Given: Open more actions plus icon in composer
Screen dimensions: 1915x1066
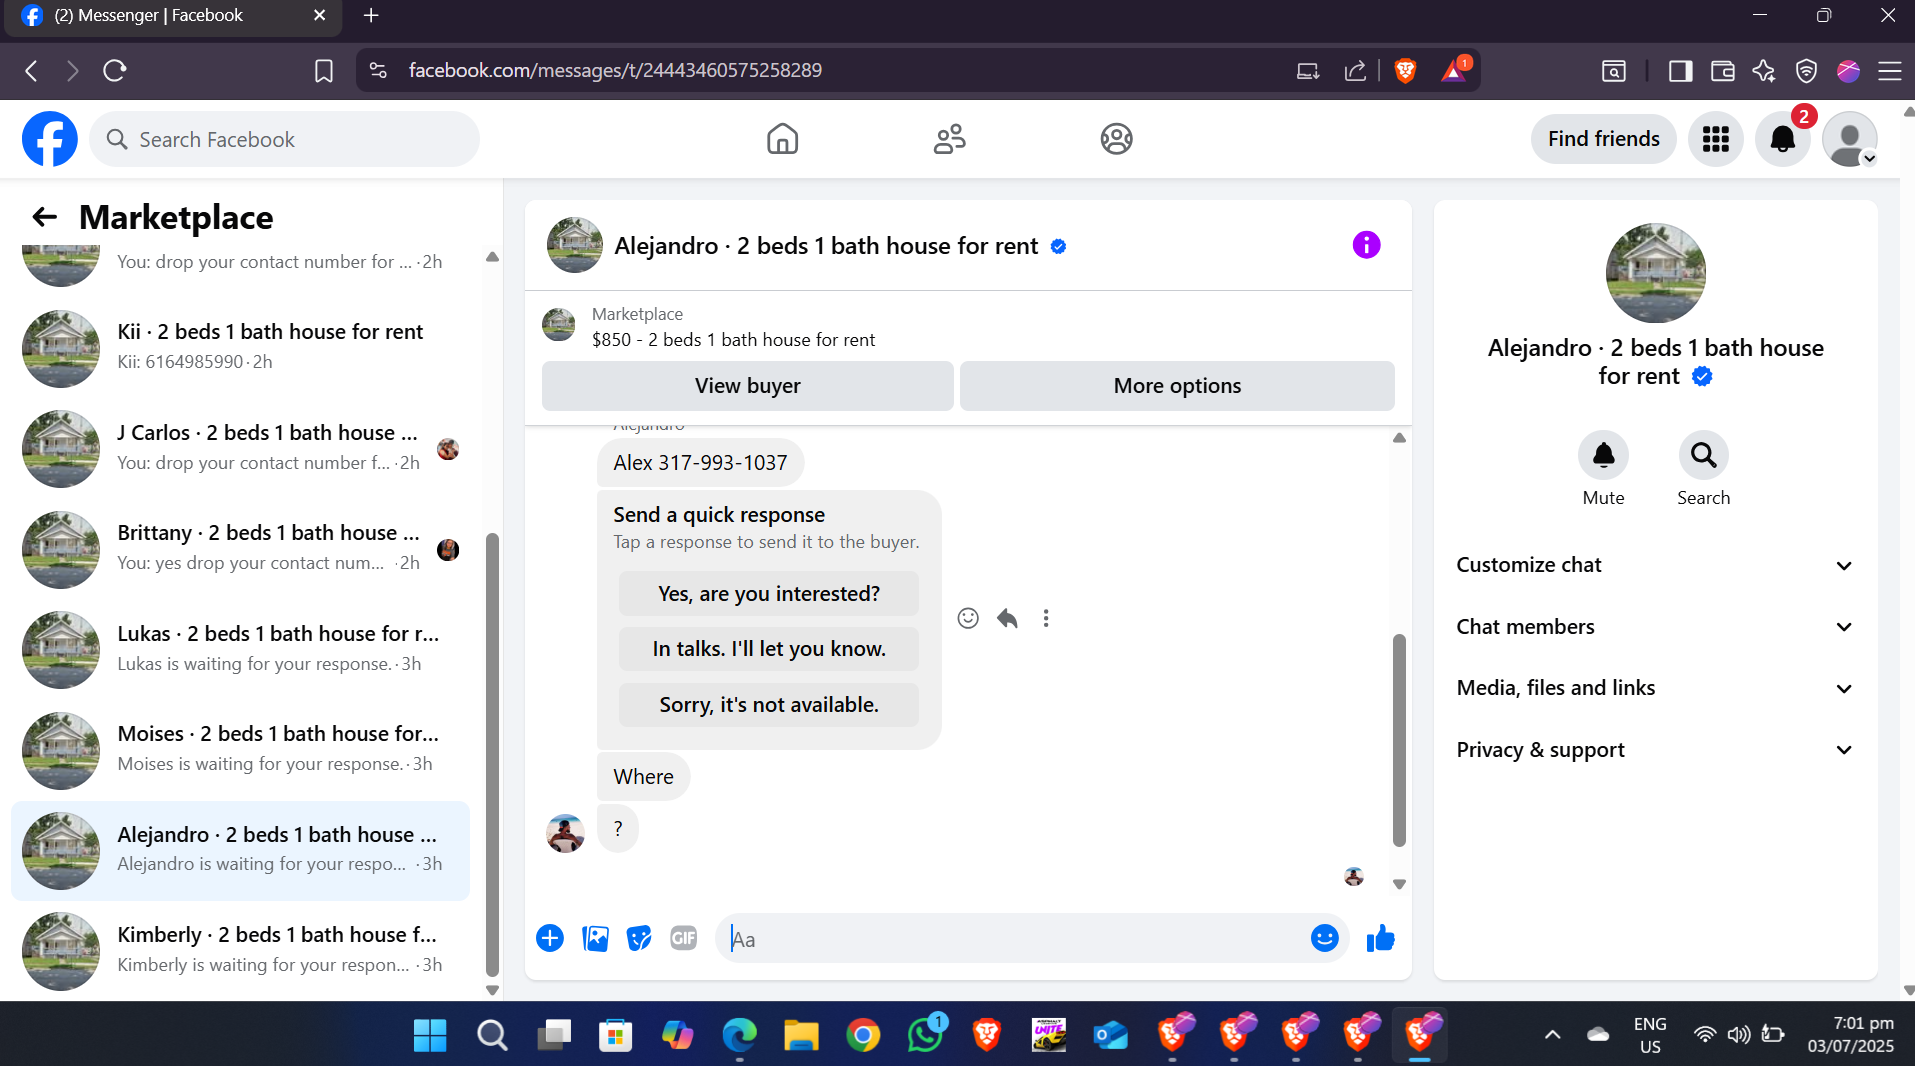Looking at the screenshot, I should coord(550,938).
